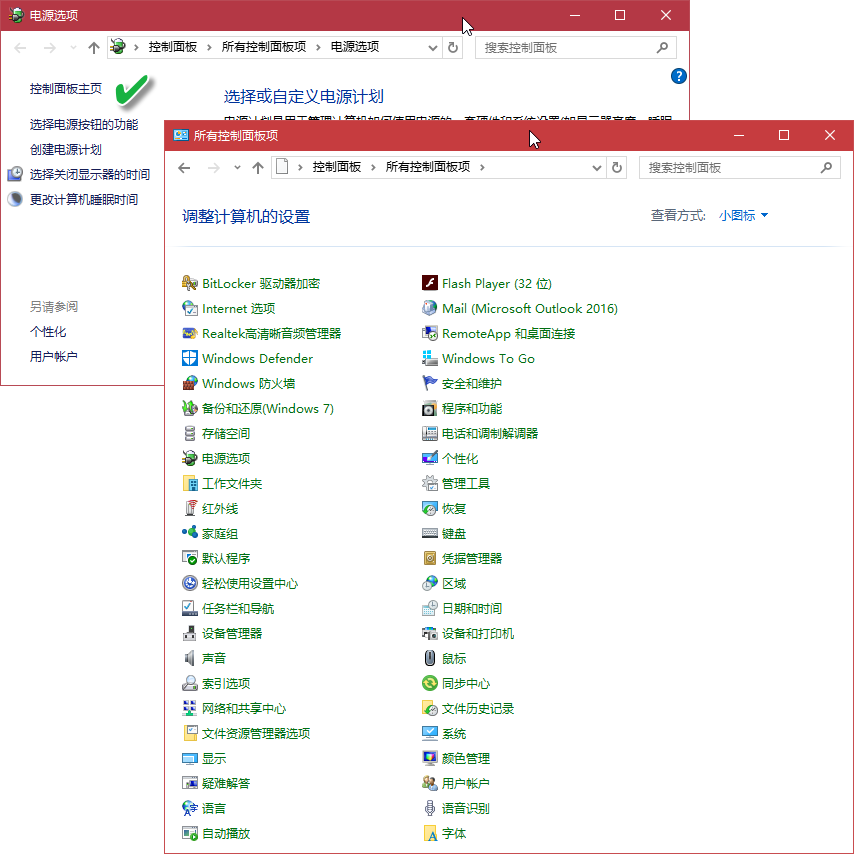Screen dimensions: 854x854
Task: Open the 设备管理器 icon
Action: coord(190,633)
